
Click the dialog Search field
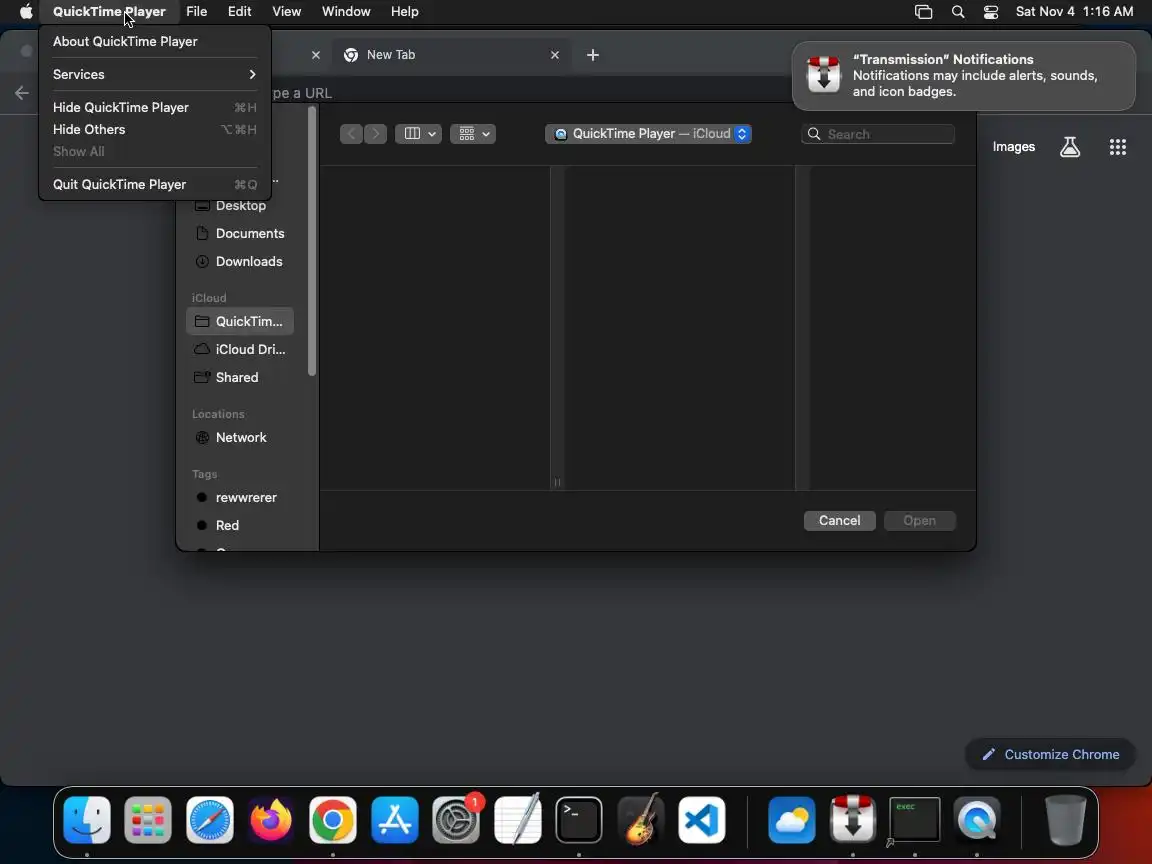[x=878, y=134]
